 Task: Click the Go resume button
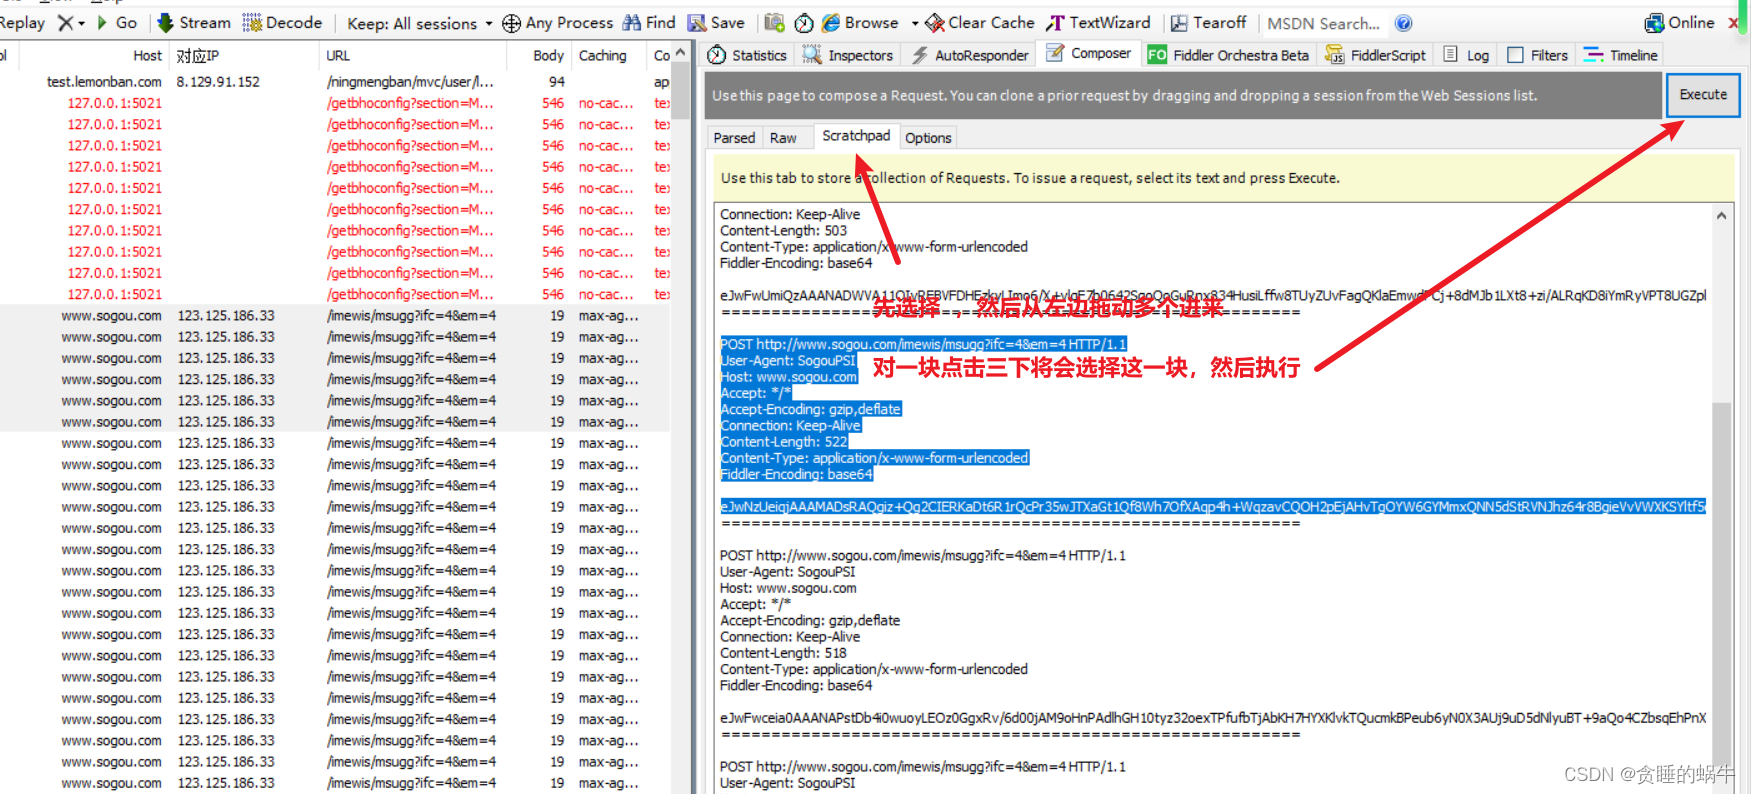coord(117,22)
